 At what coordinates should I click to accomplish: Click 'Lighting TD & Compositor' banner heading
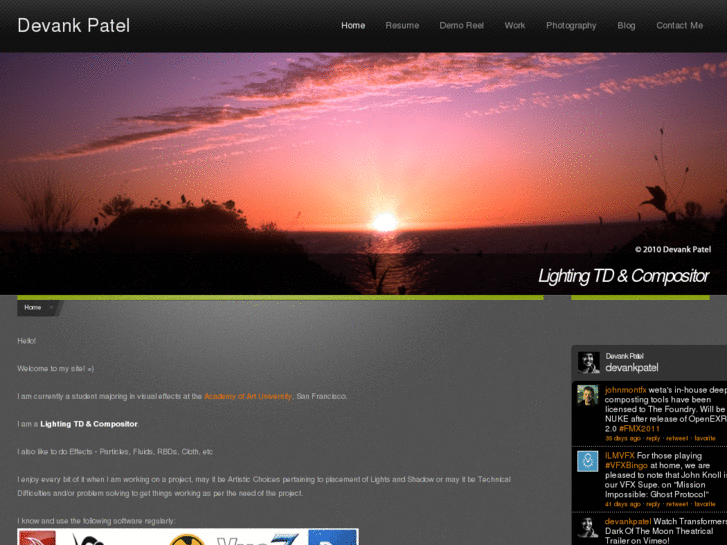[623, 276]
